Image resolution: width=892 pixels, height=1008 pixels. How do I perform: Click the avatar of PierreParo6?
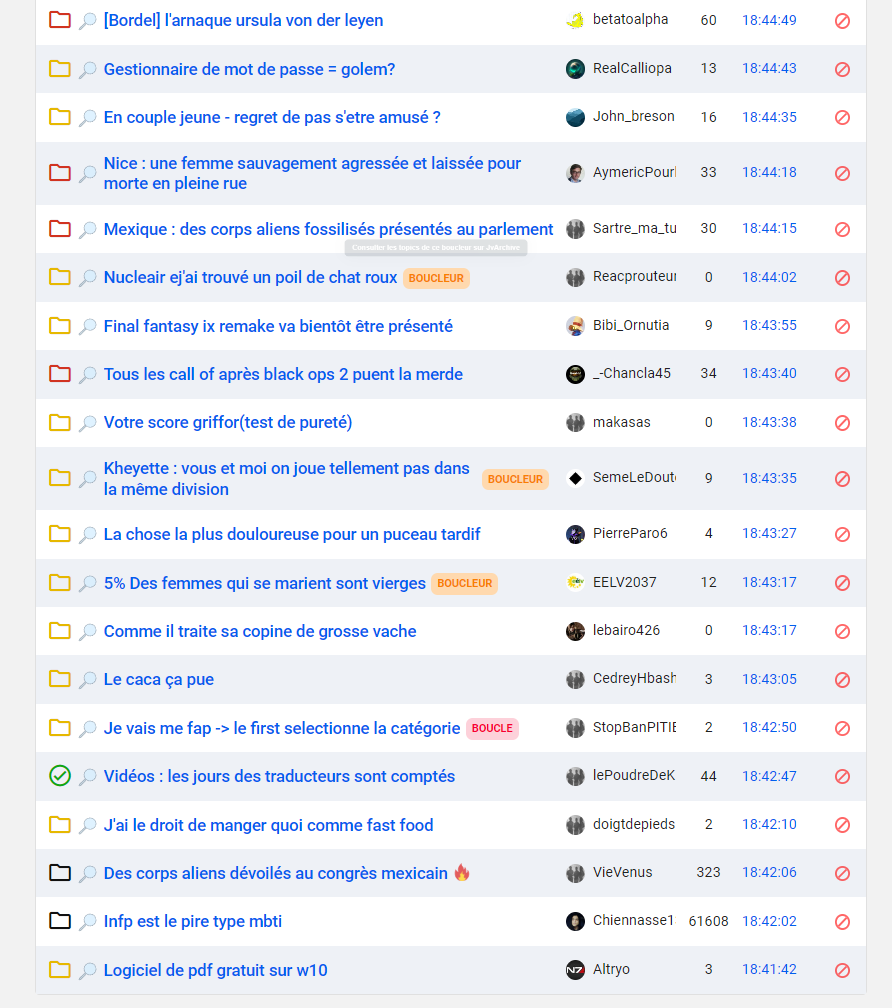575,534
